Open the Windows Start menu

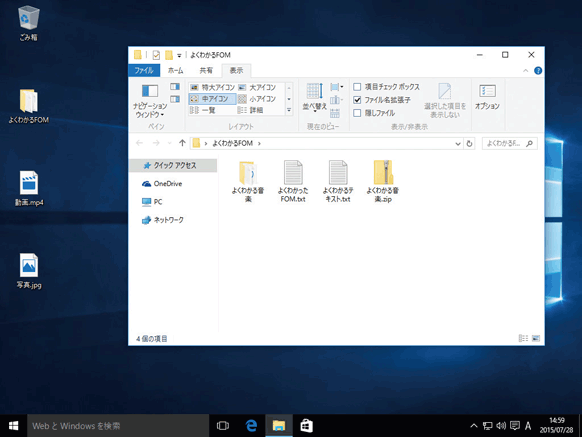pos(13,426)
